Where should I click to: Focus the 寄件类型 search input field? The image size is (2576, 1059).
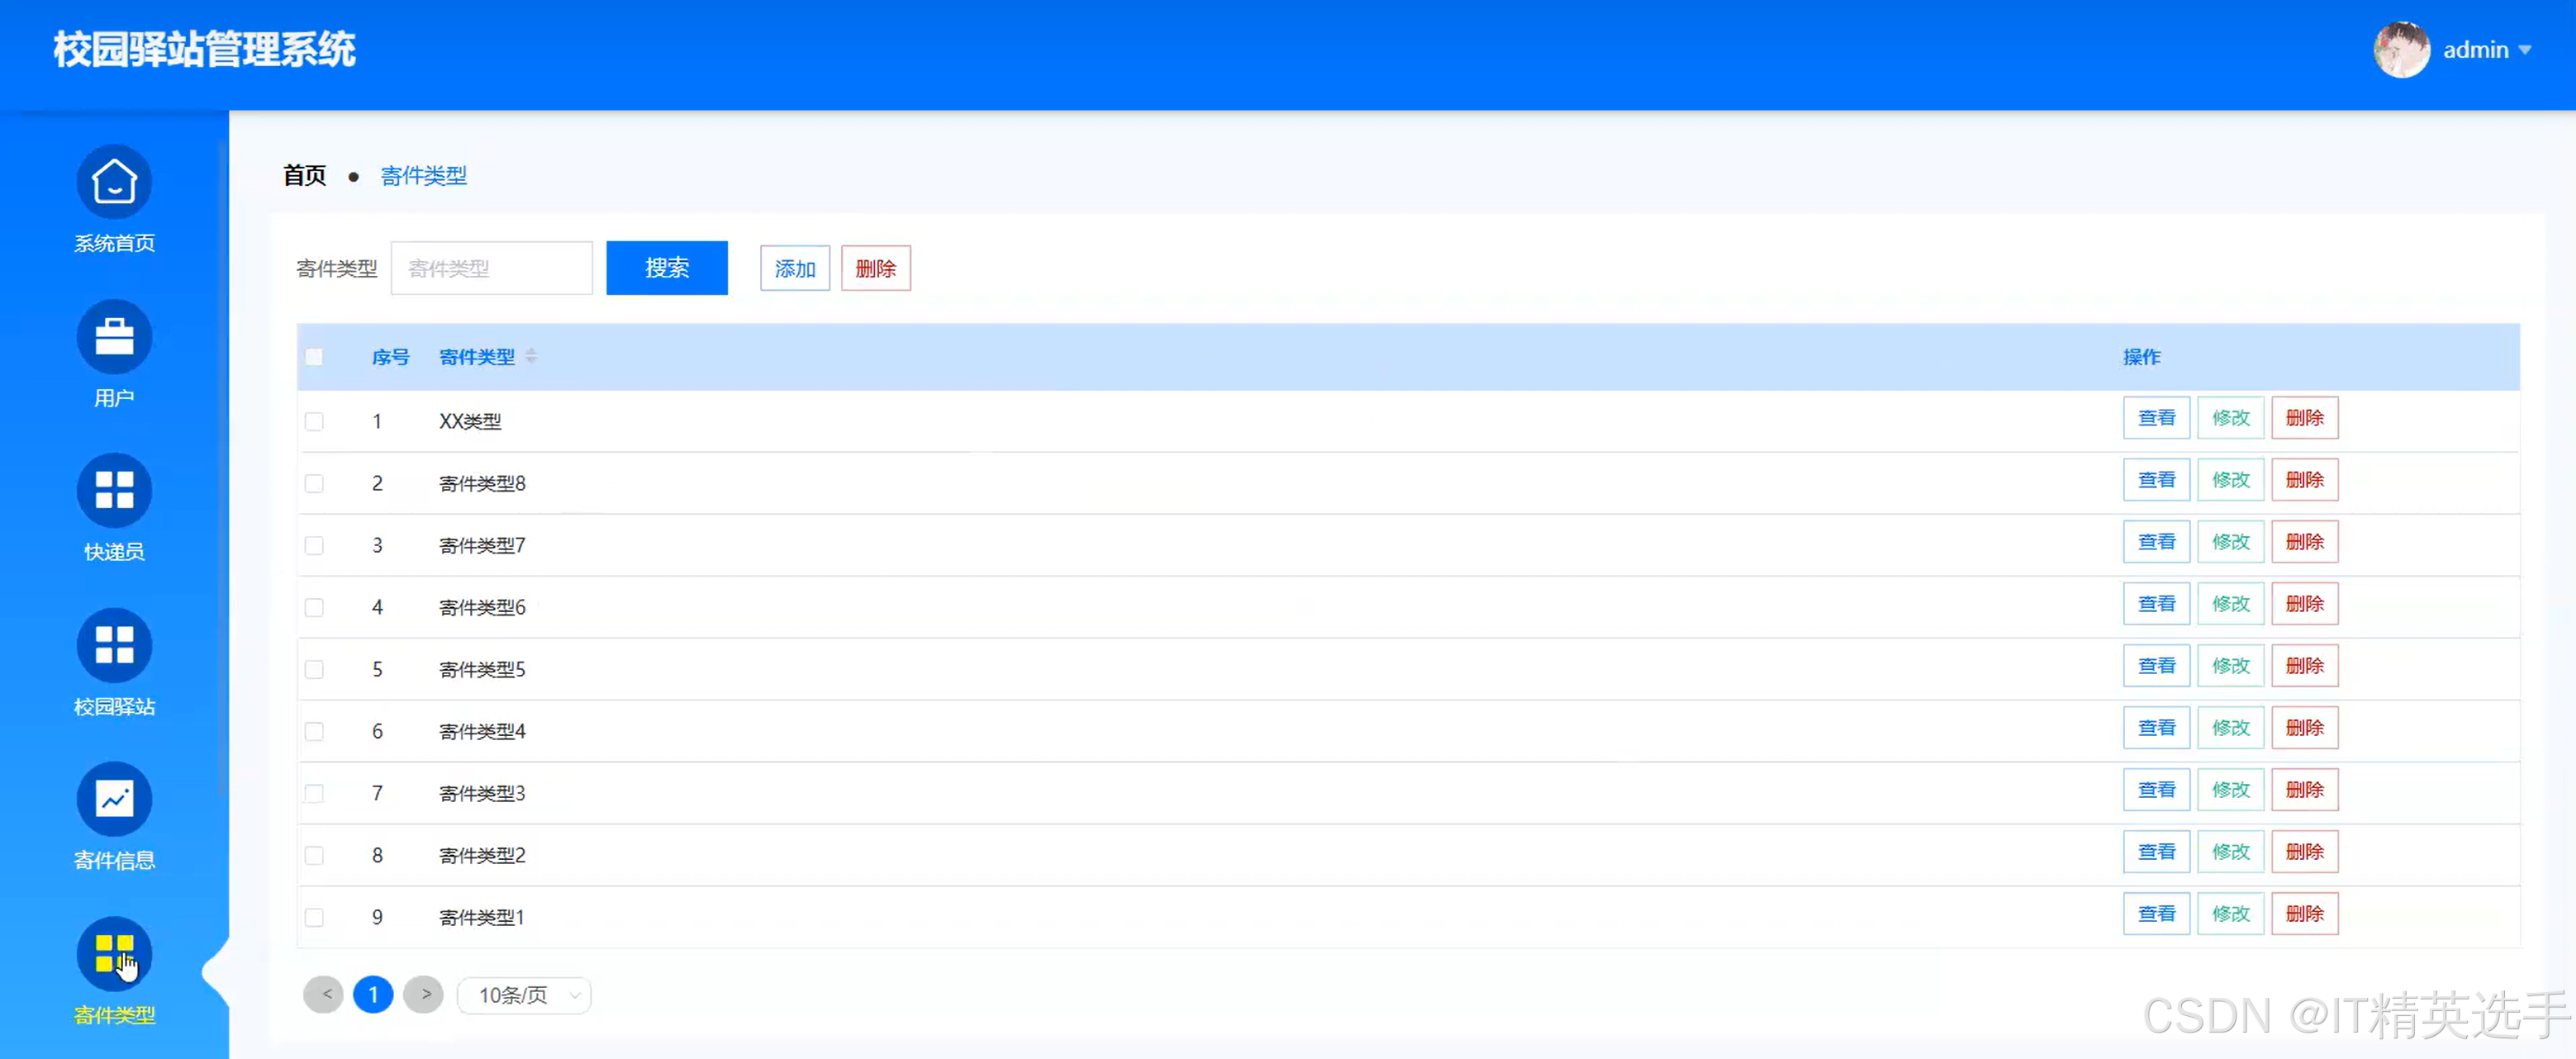(x=492, y=268)
